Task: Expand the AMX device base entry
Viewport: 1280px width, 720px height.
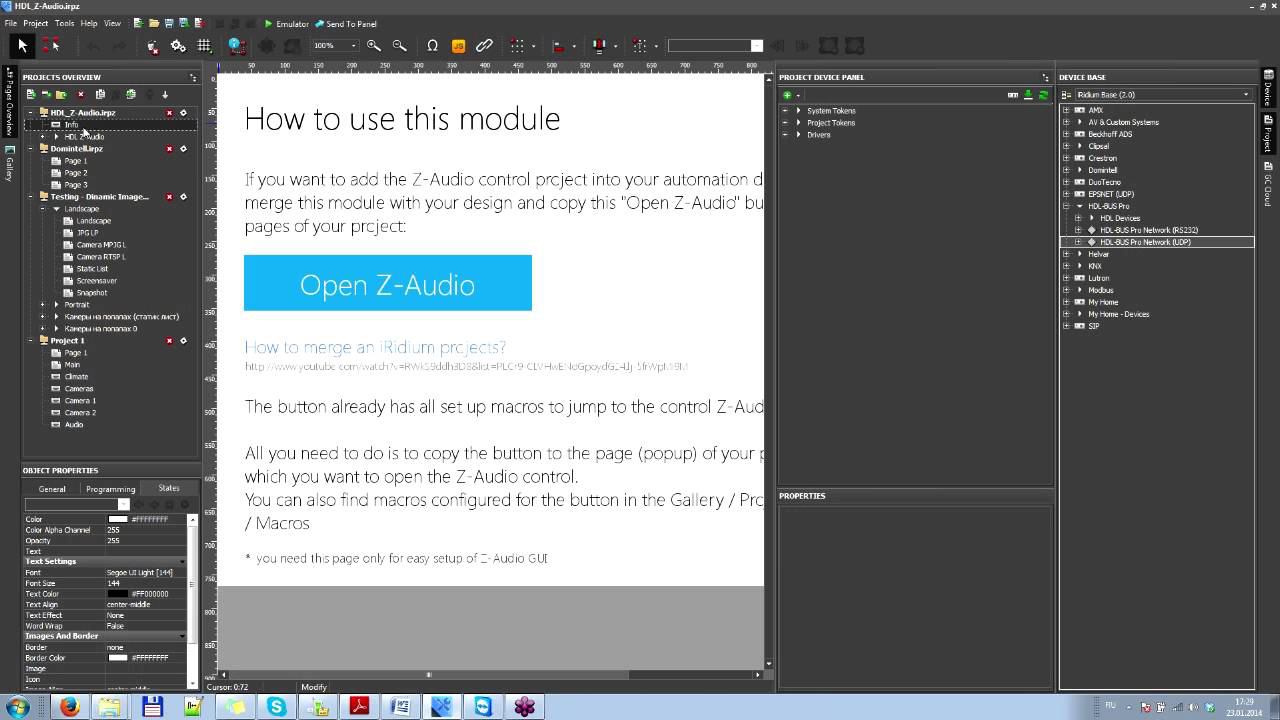Action: (x=1066, y=110)
